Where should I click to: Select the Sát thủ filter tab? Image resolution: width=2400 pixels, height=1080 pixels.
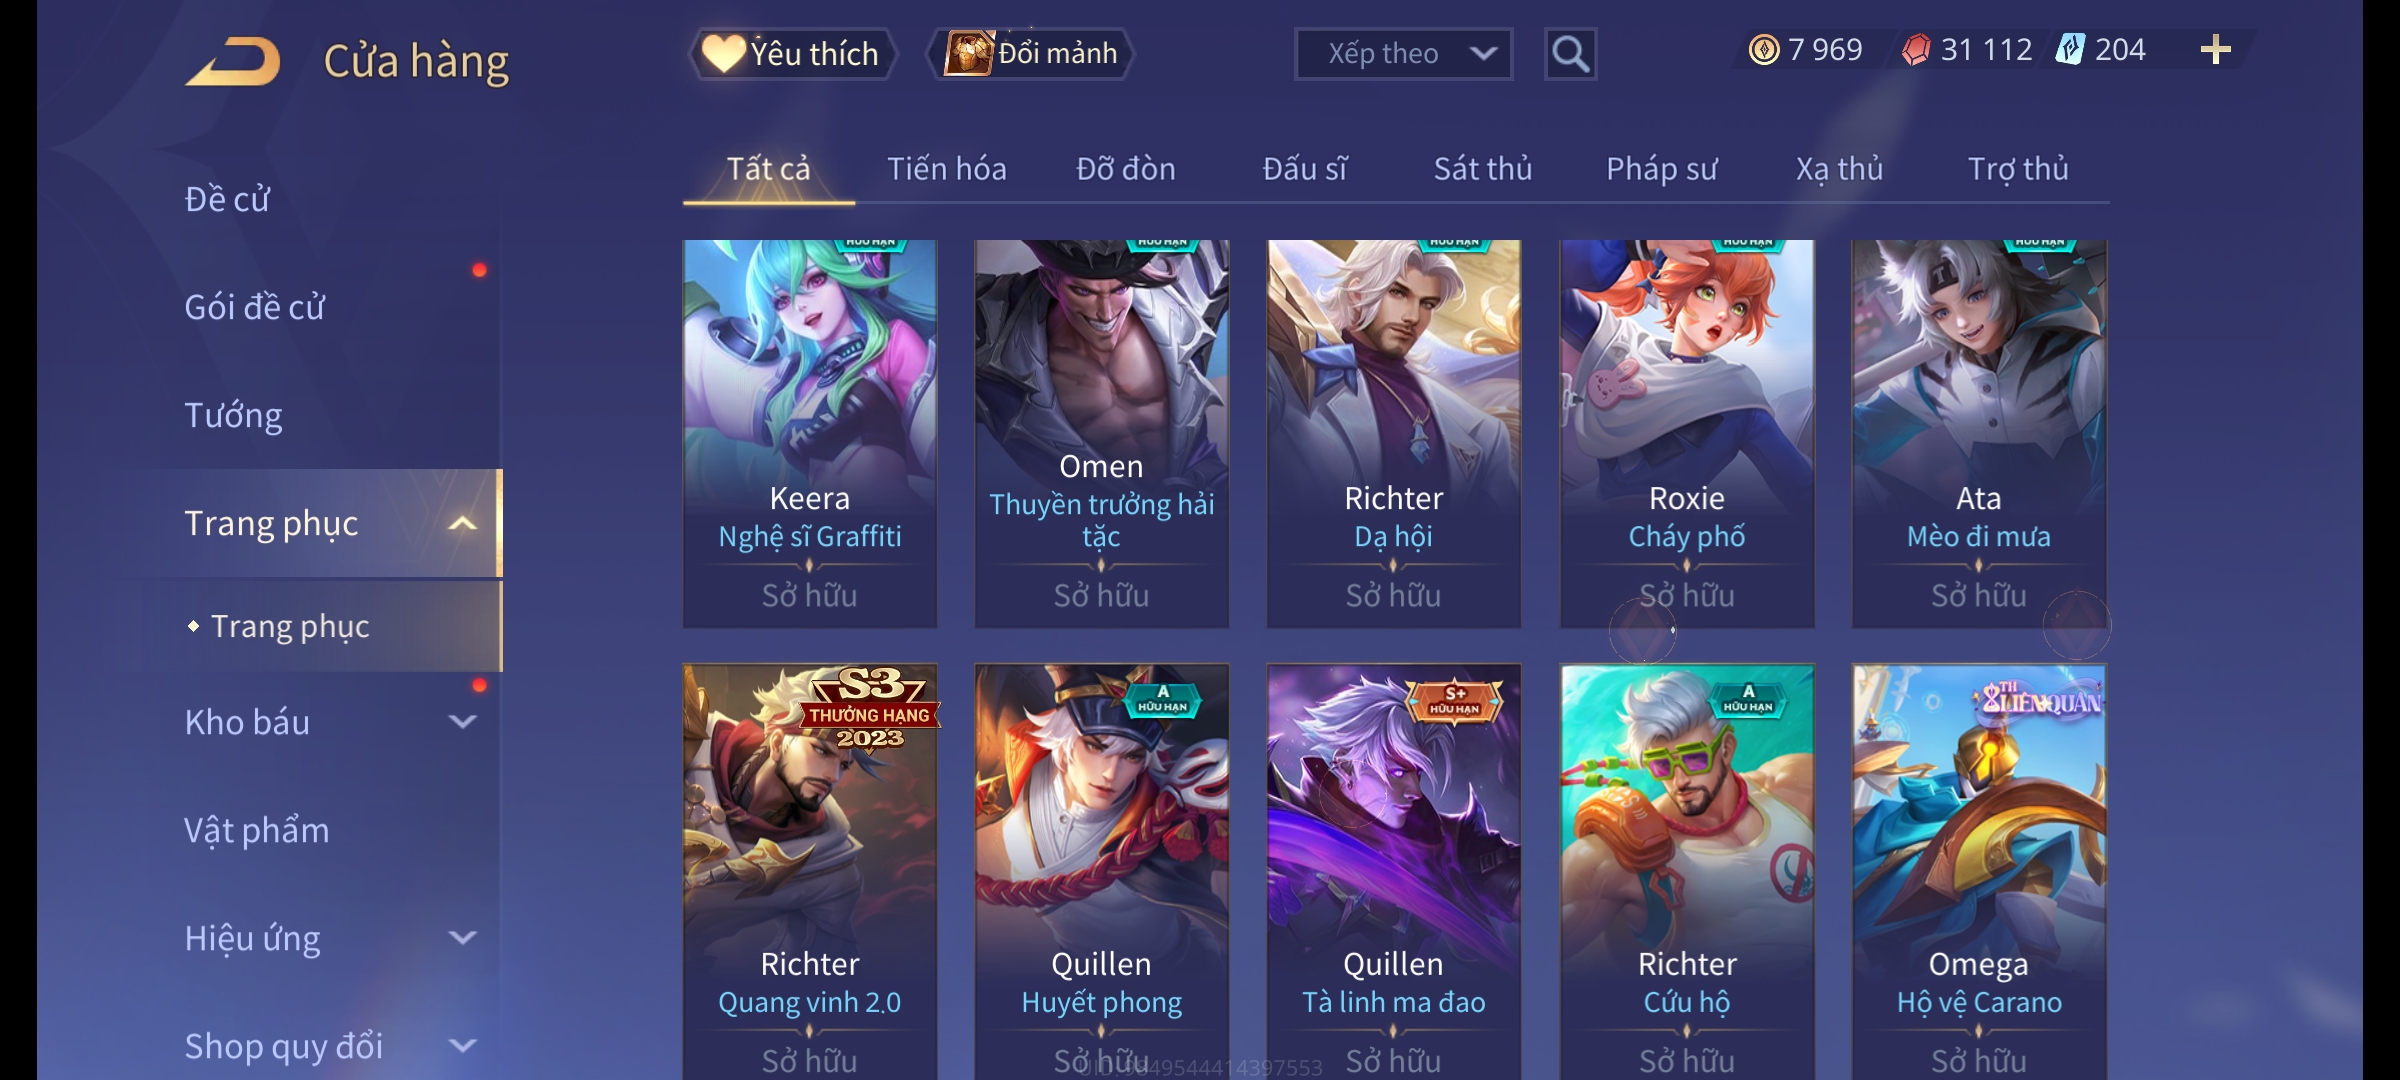click(x=1483, y=169)
